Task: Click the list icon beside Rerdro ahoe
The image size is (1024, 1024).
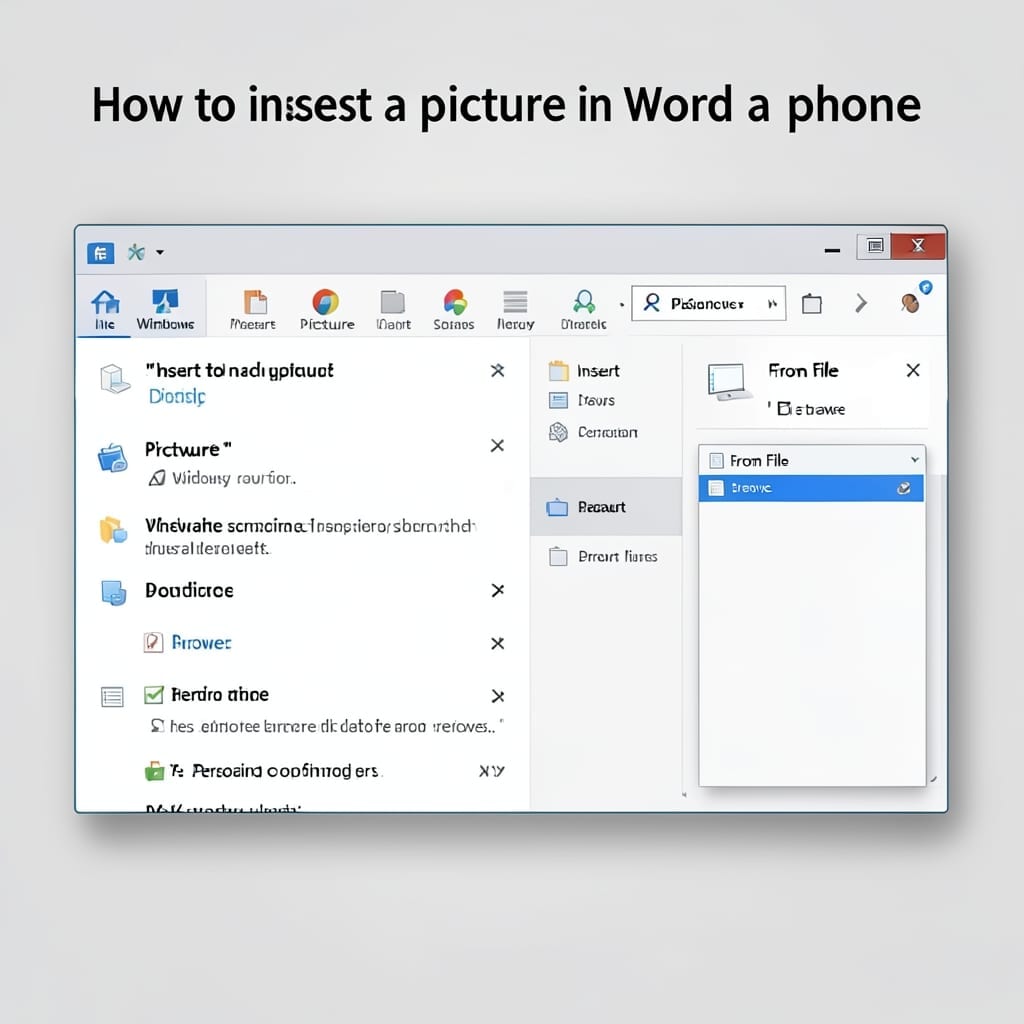Action: click(112, 697)
